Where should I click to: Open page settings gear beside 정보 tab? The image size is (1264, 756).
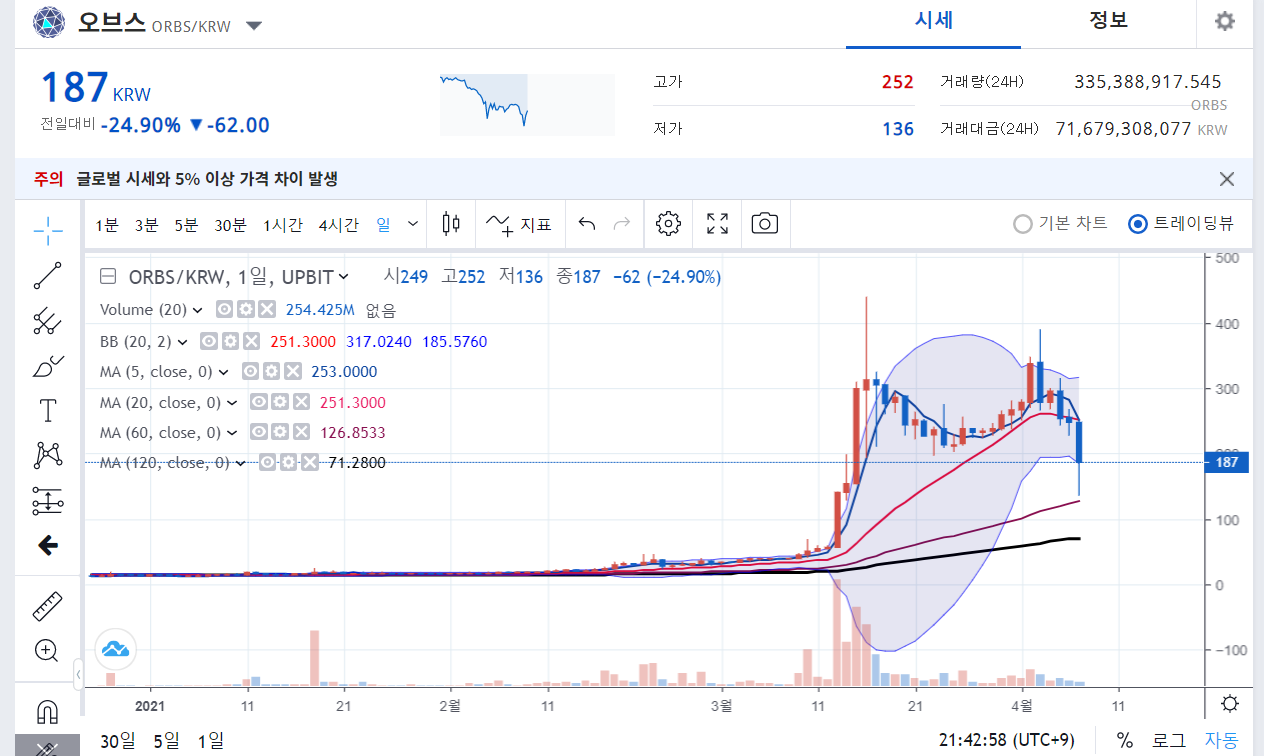(1225, 22)
